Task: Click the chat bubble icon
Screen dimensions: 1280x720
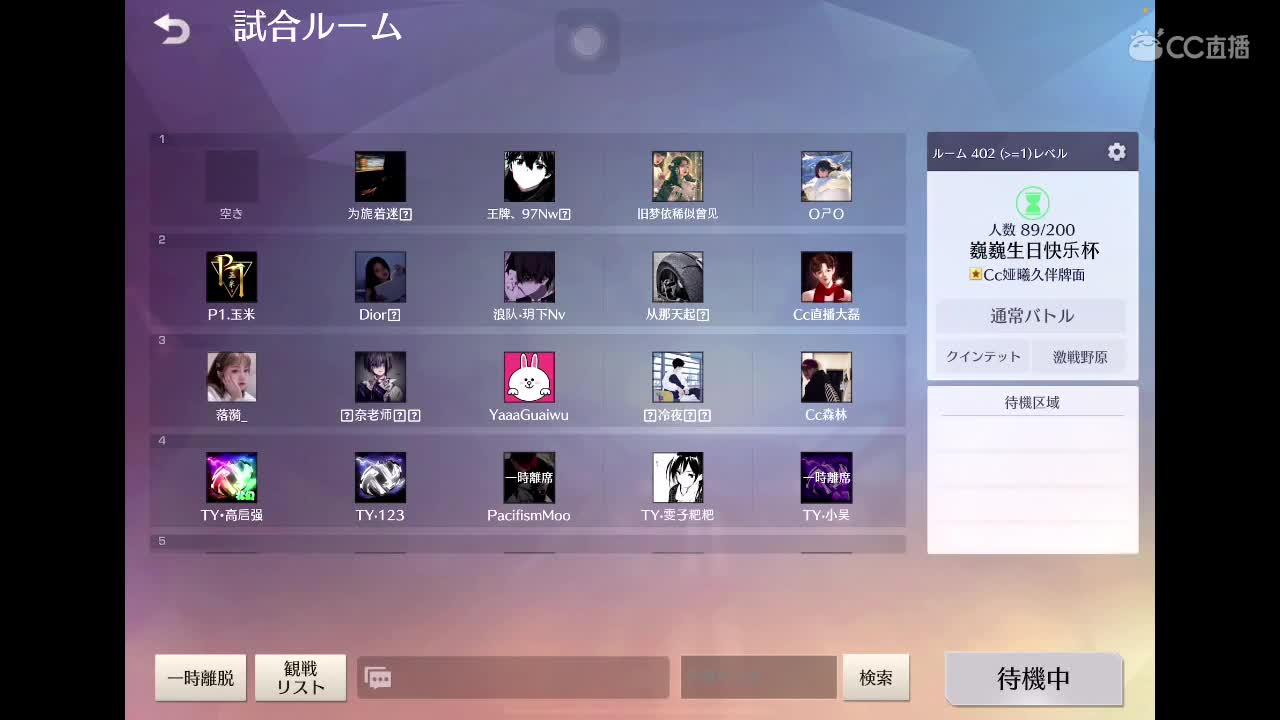Action: click(x=378, y=678)
